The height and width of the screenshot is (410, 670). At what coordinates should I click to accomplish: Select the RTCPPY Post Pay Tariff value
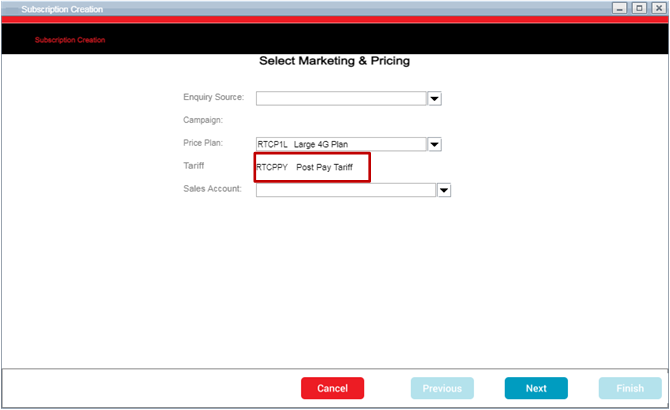coord(304,167)
